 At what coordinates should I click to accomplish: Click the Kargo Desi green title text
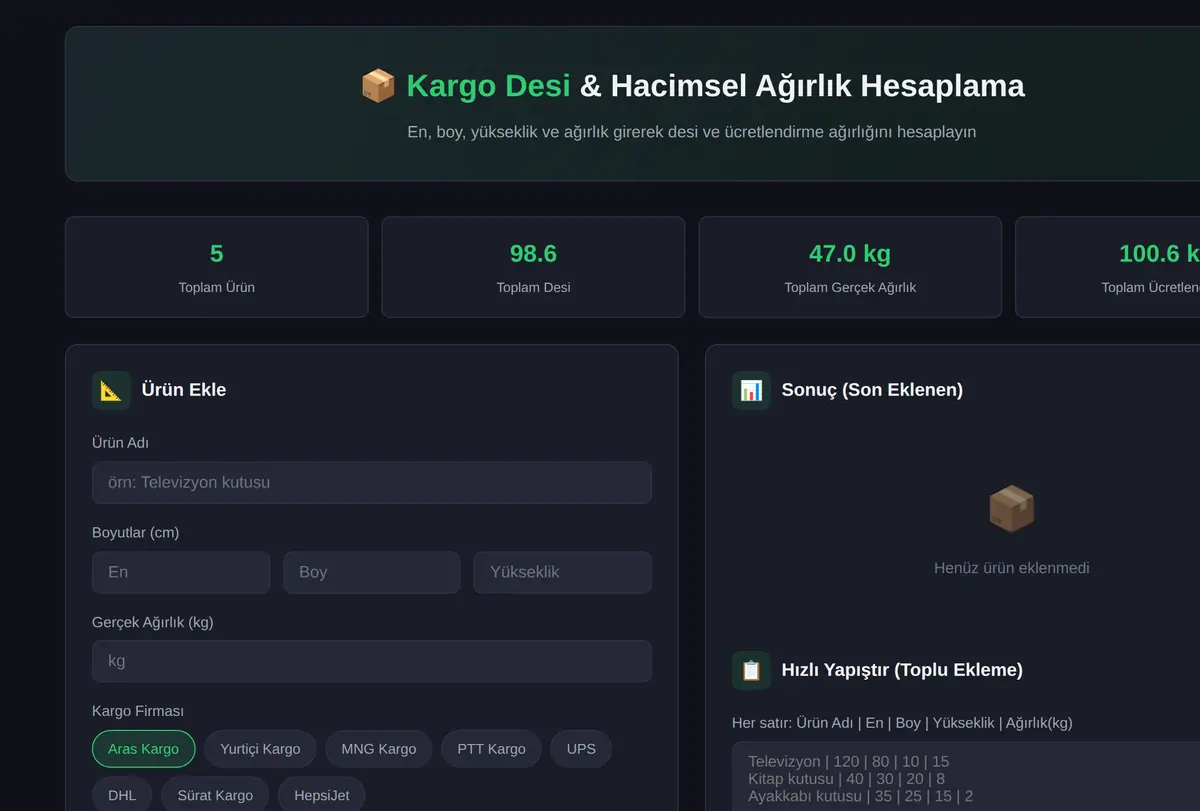pos(488,86)
